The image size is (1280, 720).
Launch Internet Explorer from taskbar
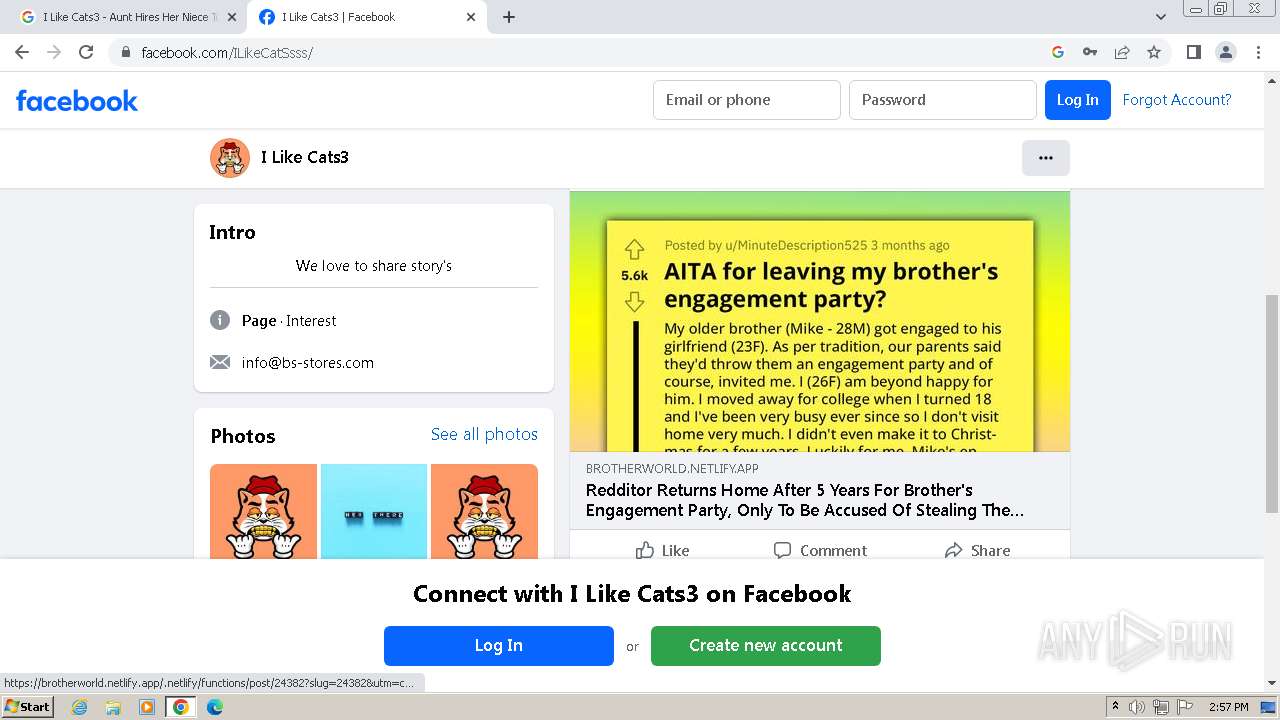pyautogui.click(x=80, y=707)
